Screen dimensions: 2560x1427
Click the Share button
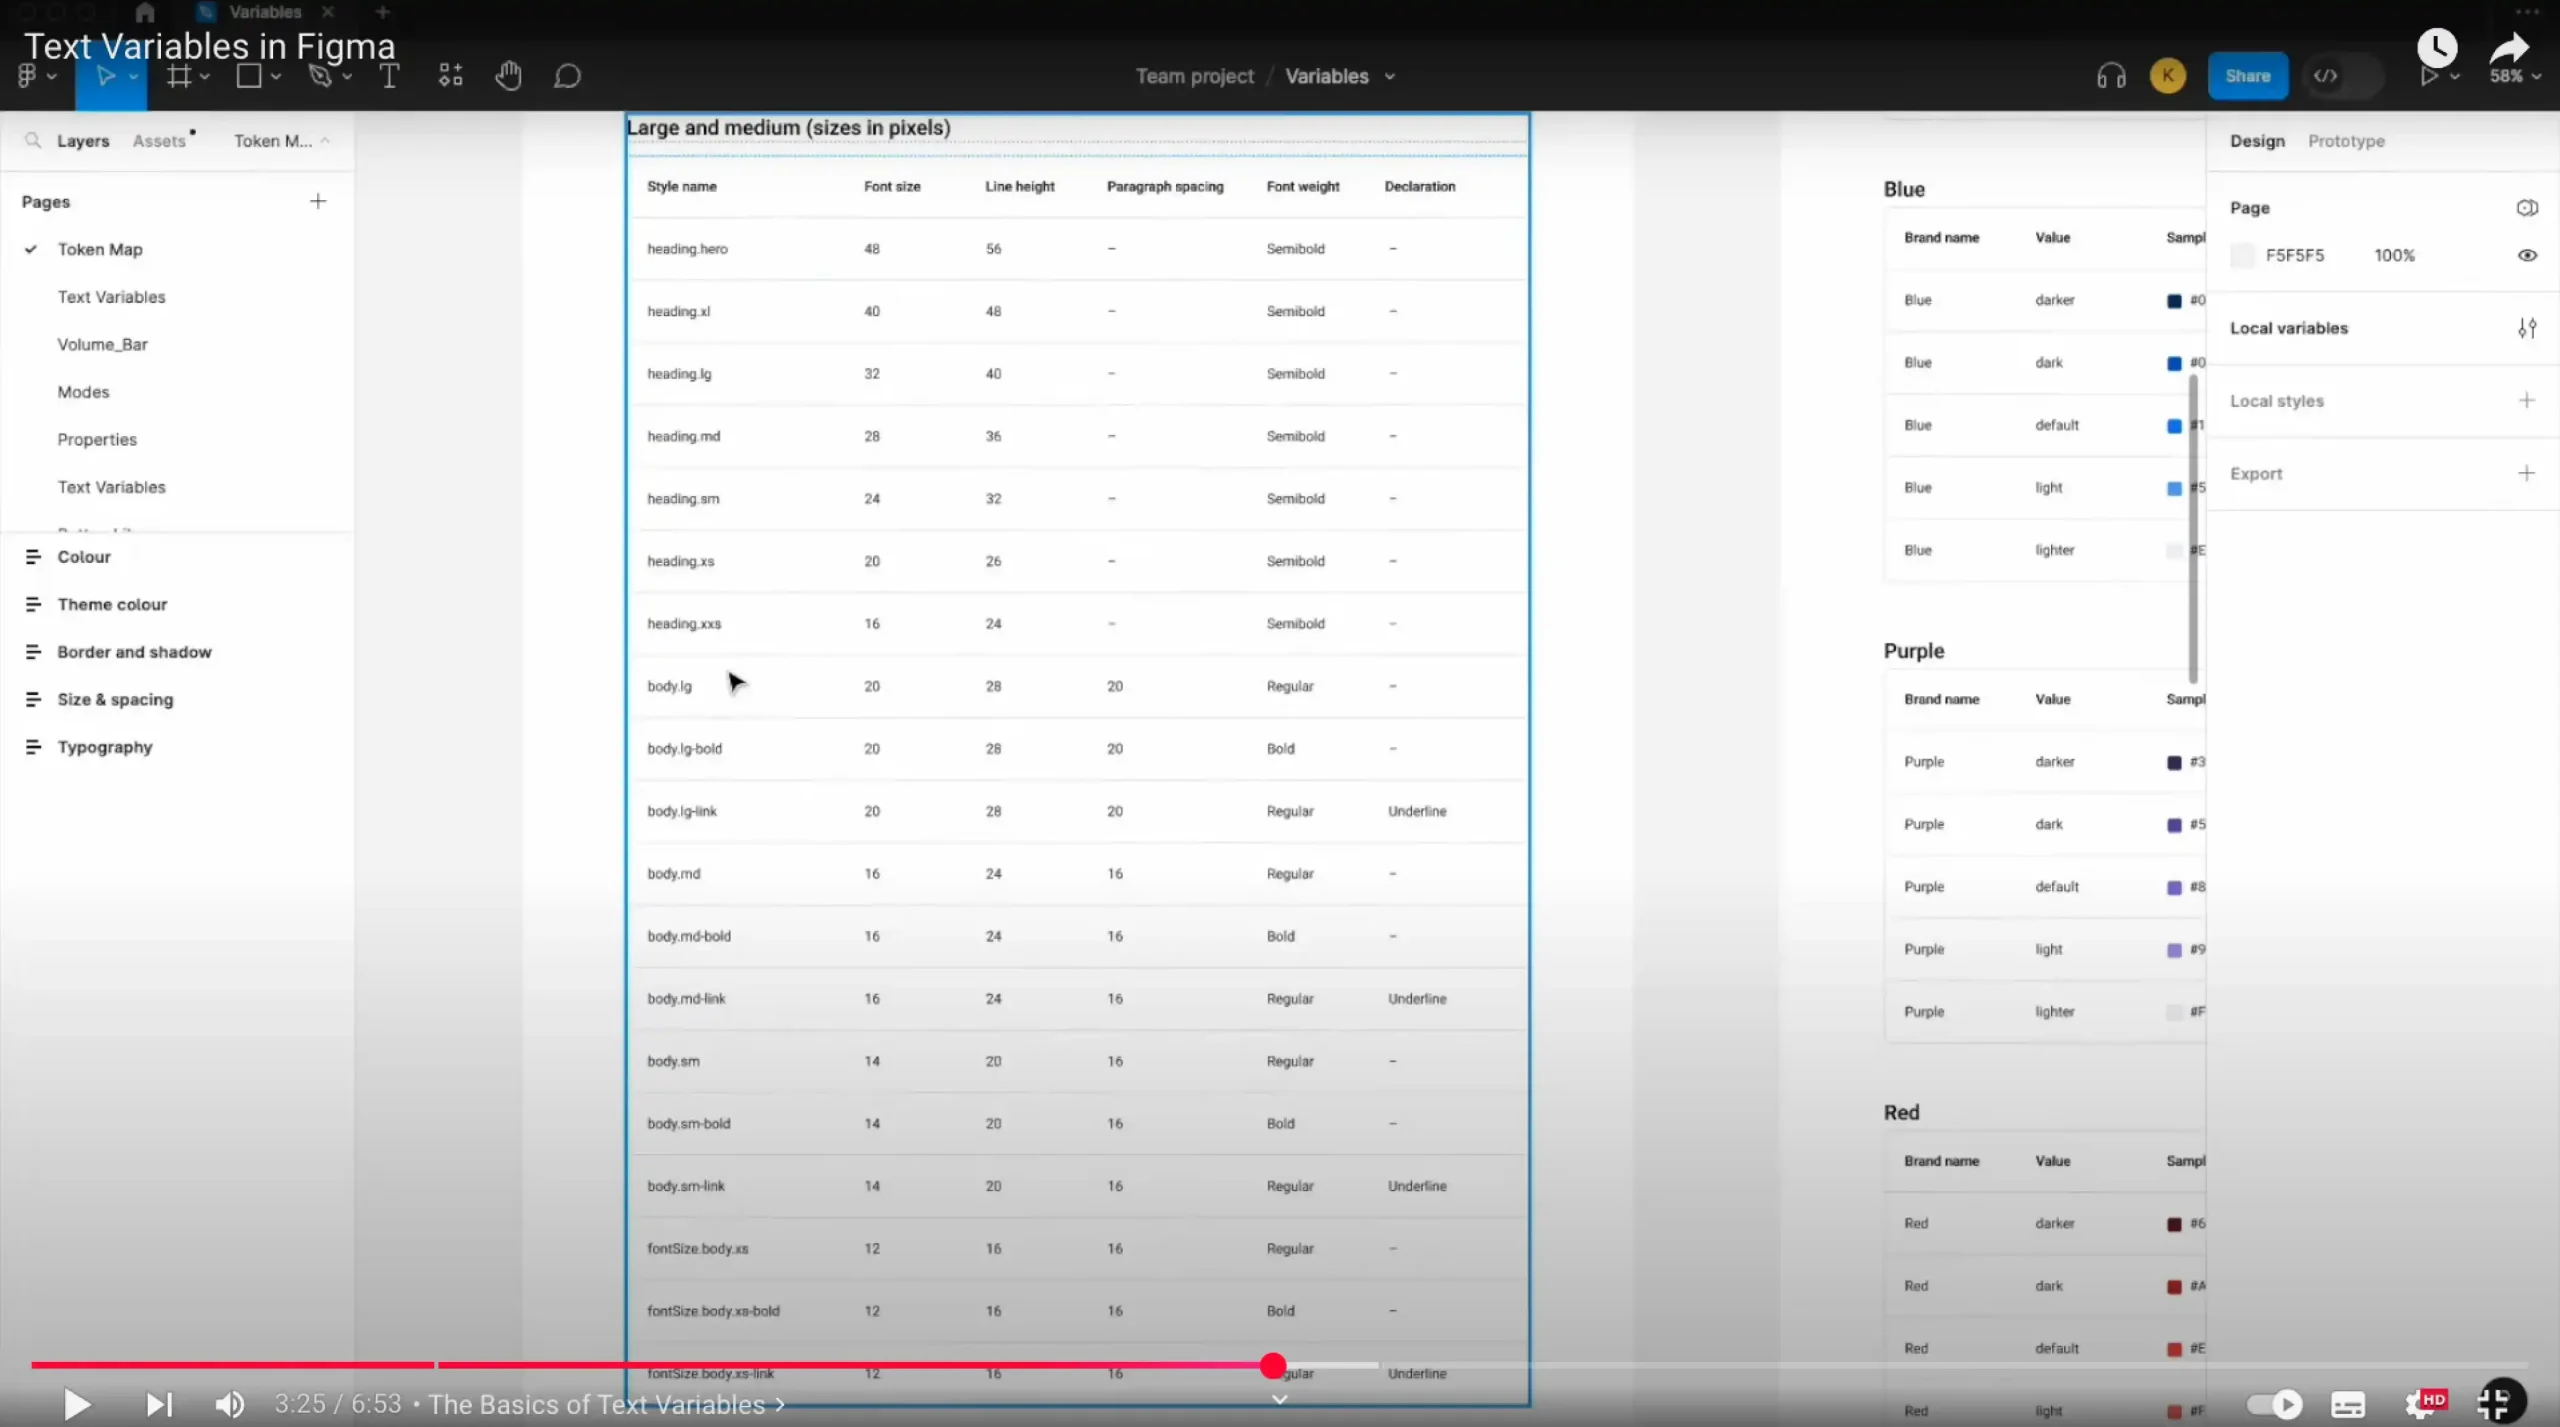tap(2248, 76)
